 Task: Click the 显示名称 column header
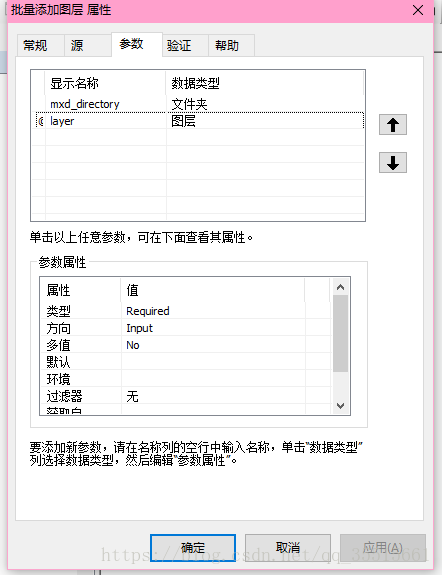coord(106,83)
